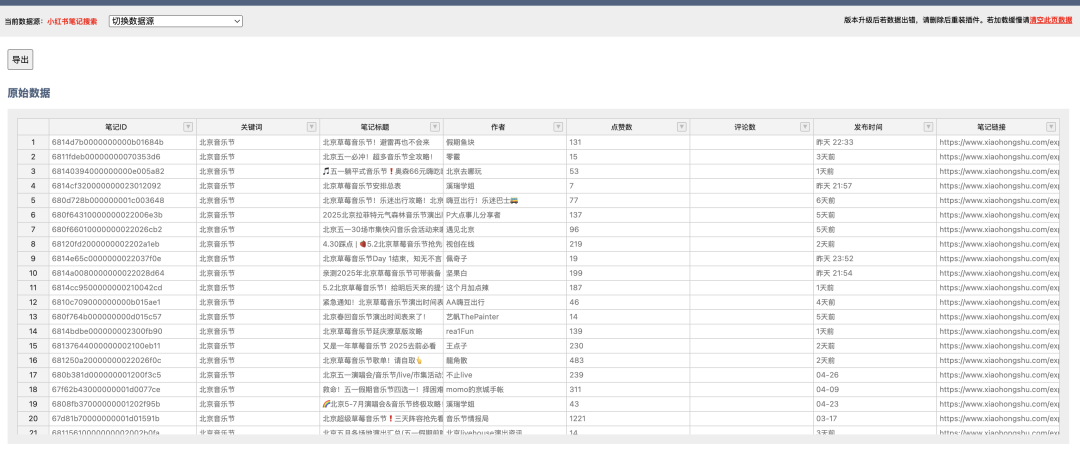Click publish time 6天前

[x=875, y=201]
